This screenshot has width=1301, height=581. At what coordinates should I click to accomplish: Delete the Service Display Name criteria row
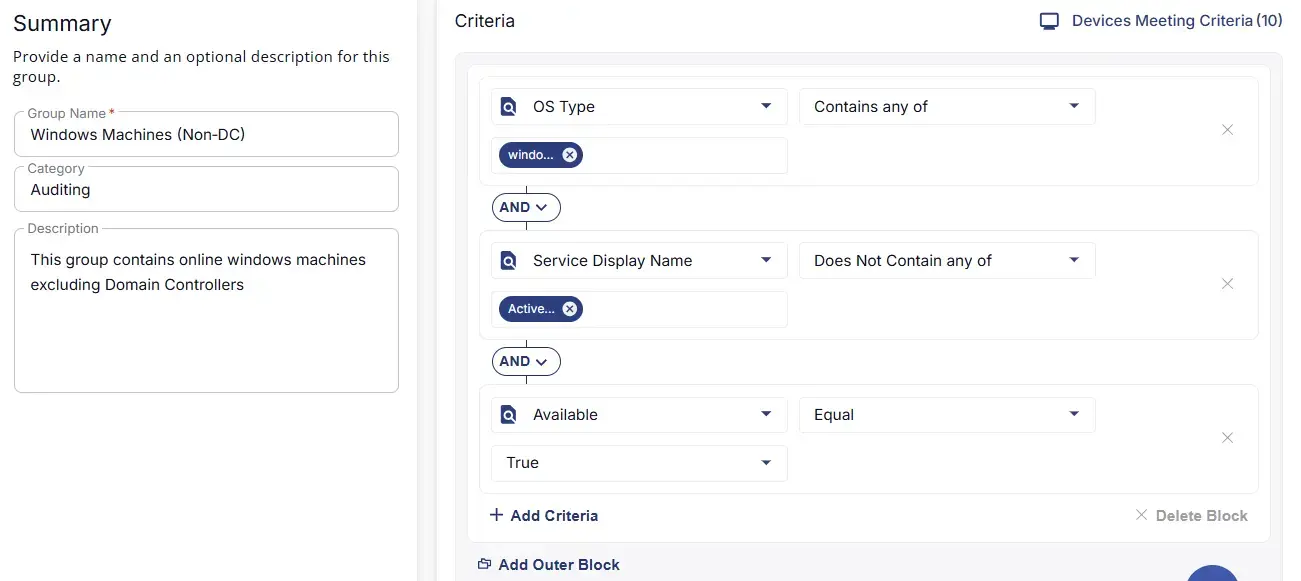pos(1227,284)
